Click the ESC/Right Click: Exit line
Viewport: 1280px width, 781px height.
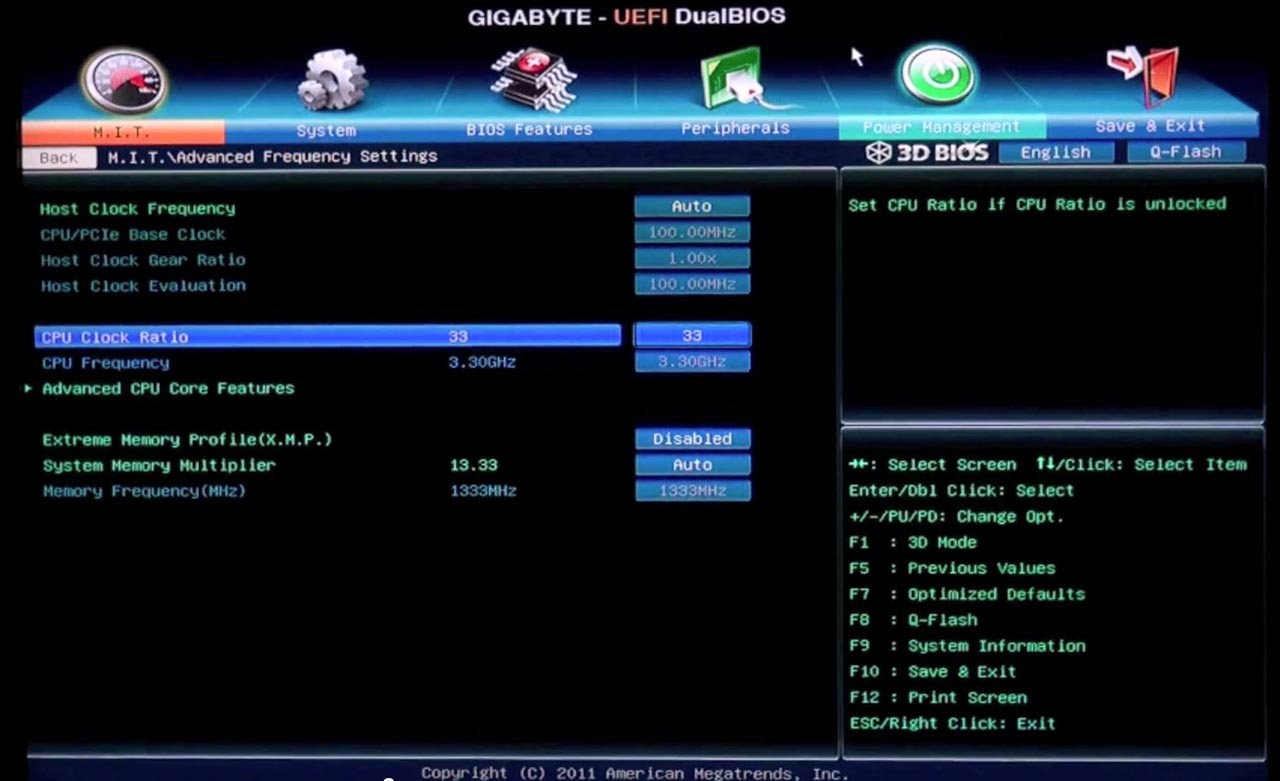click(952, 724)
